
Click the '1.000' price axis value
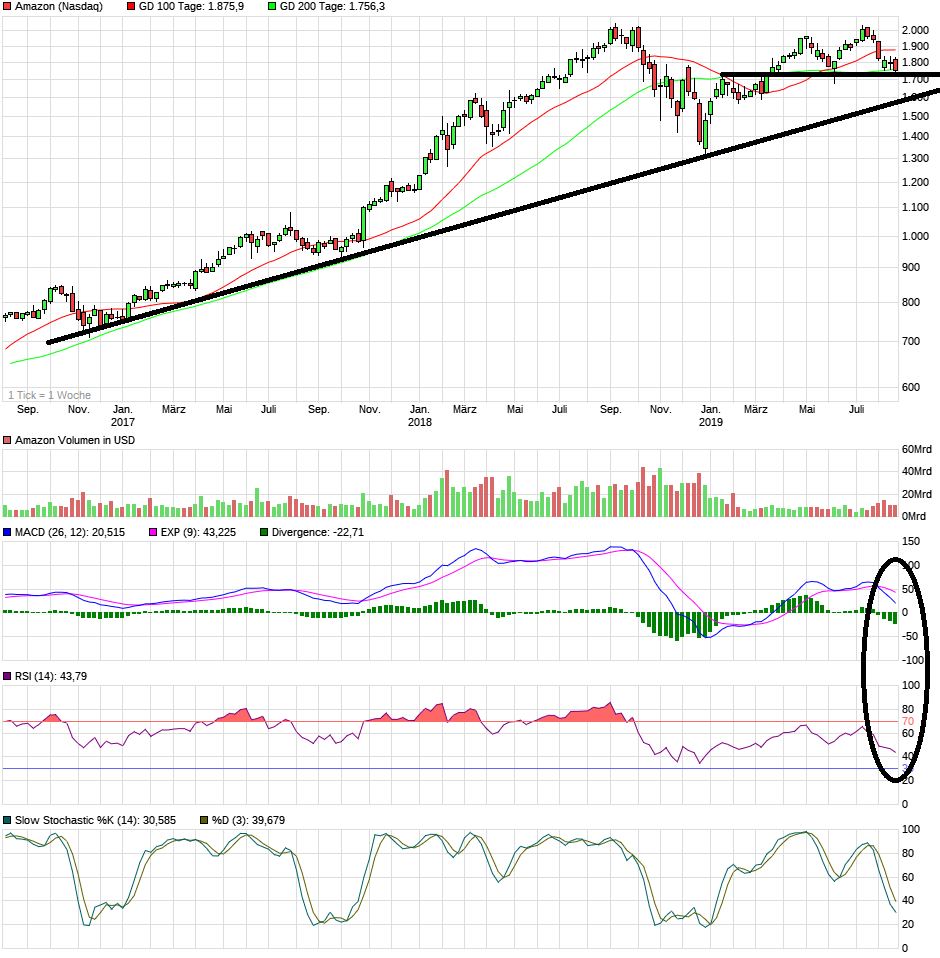(x=916, y=236)
